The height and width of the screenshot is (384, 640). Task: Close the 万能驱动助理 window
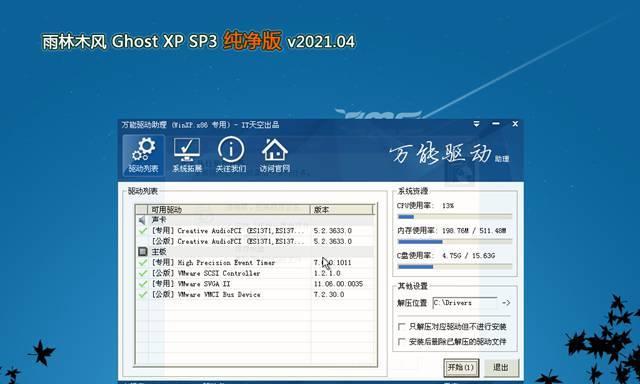515,124
